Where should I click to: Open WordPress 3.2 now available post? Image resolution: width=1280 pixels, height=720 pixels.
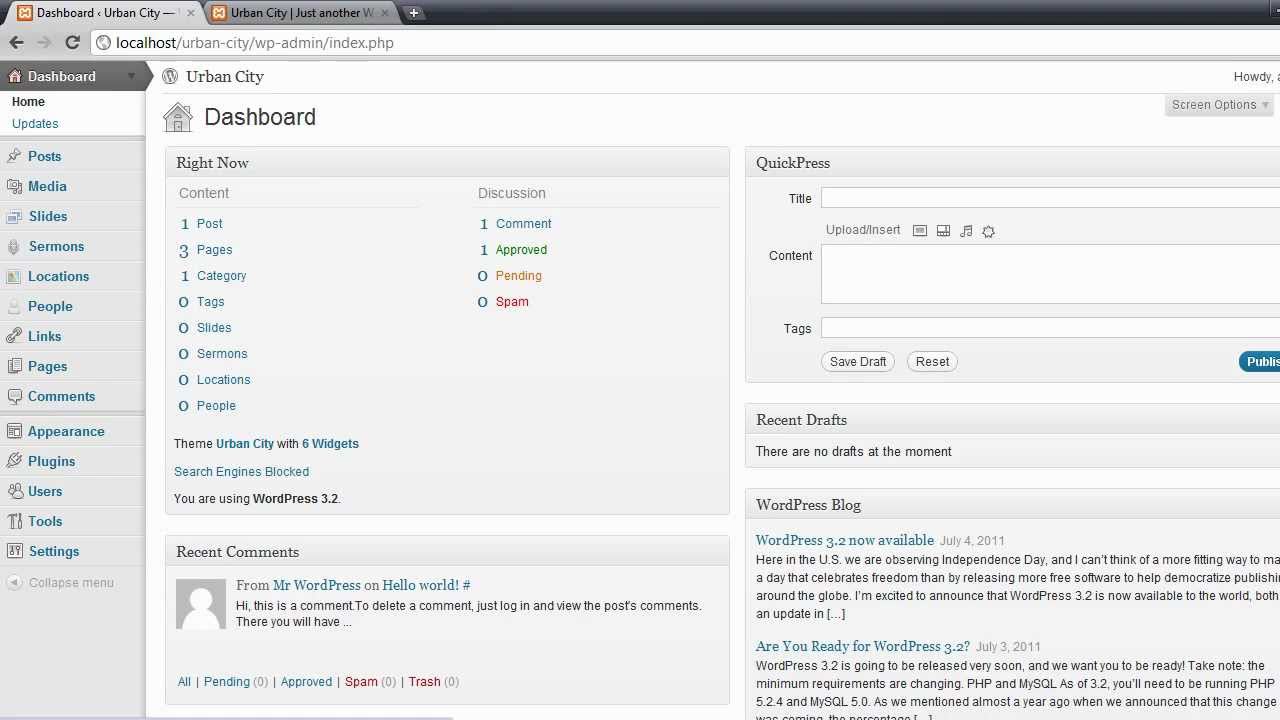pos(845,540)
